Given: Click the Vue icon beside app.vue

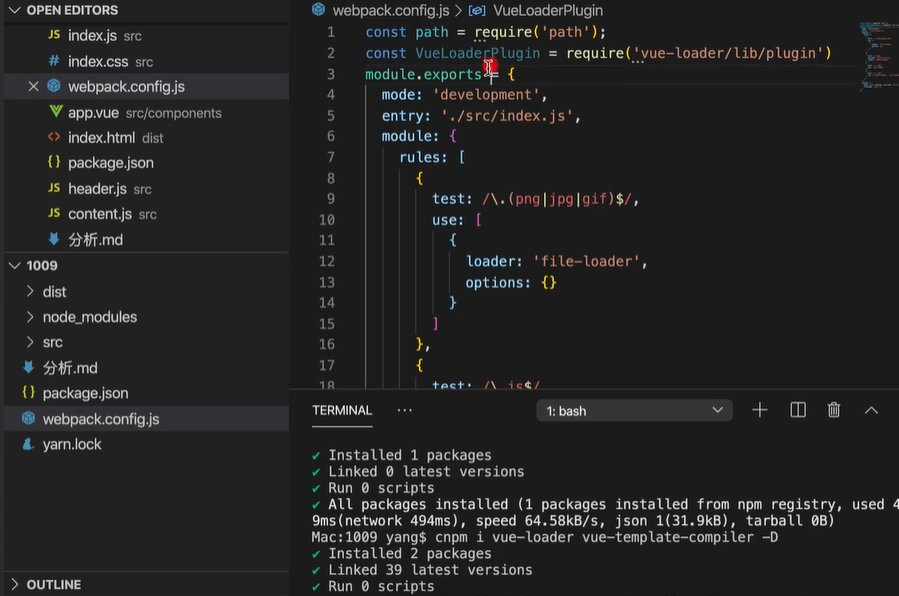Looking at the screenshot, I should (55, 112).
